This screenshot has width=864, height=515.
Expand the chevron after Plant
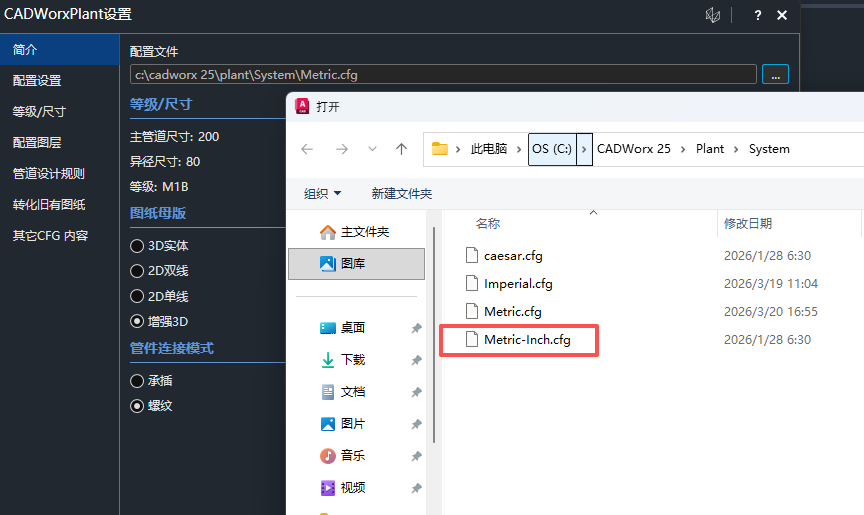click(x=736, y=149)
